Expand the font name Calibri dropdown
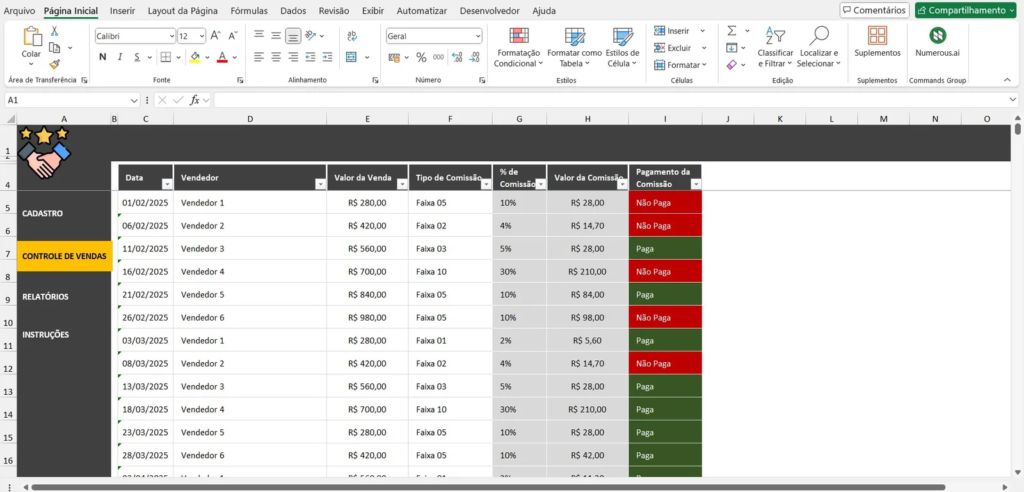This screenshot has width=1024, height=492. click(x=170, y=36)
